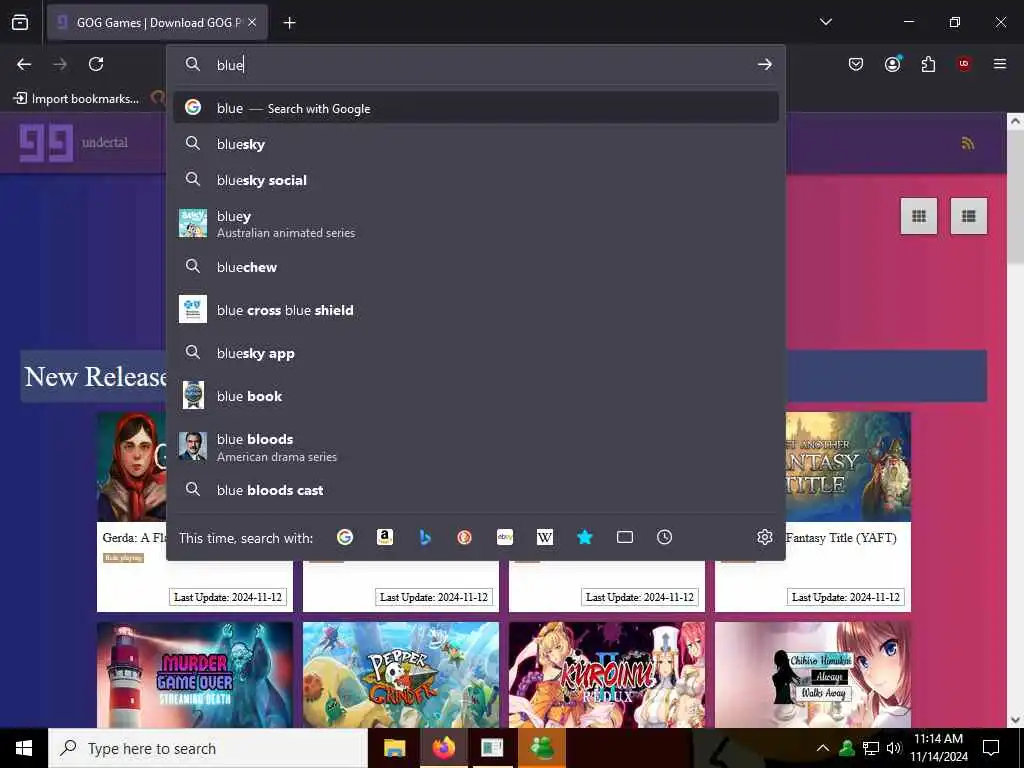Choose the 'bluesky' search suggestion
This screenshot has width=1024, height=768.
click(475, 144)
